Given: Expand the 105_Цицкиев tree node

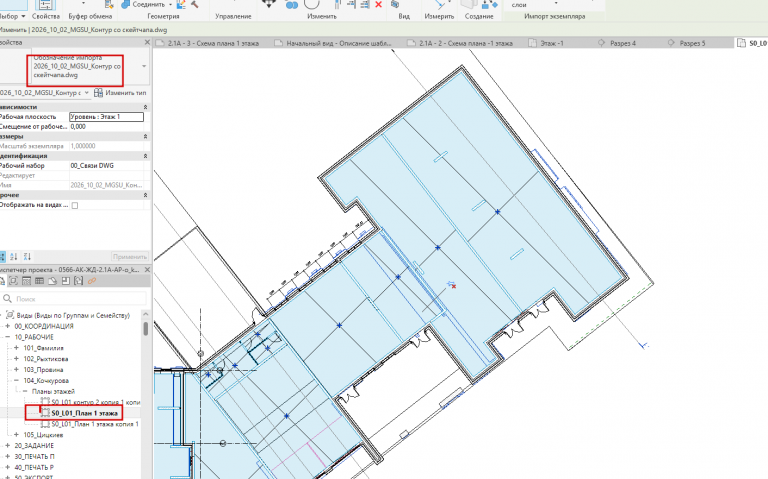Looking at the screenshot, I should (x=16, y=435).
